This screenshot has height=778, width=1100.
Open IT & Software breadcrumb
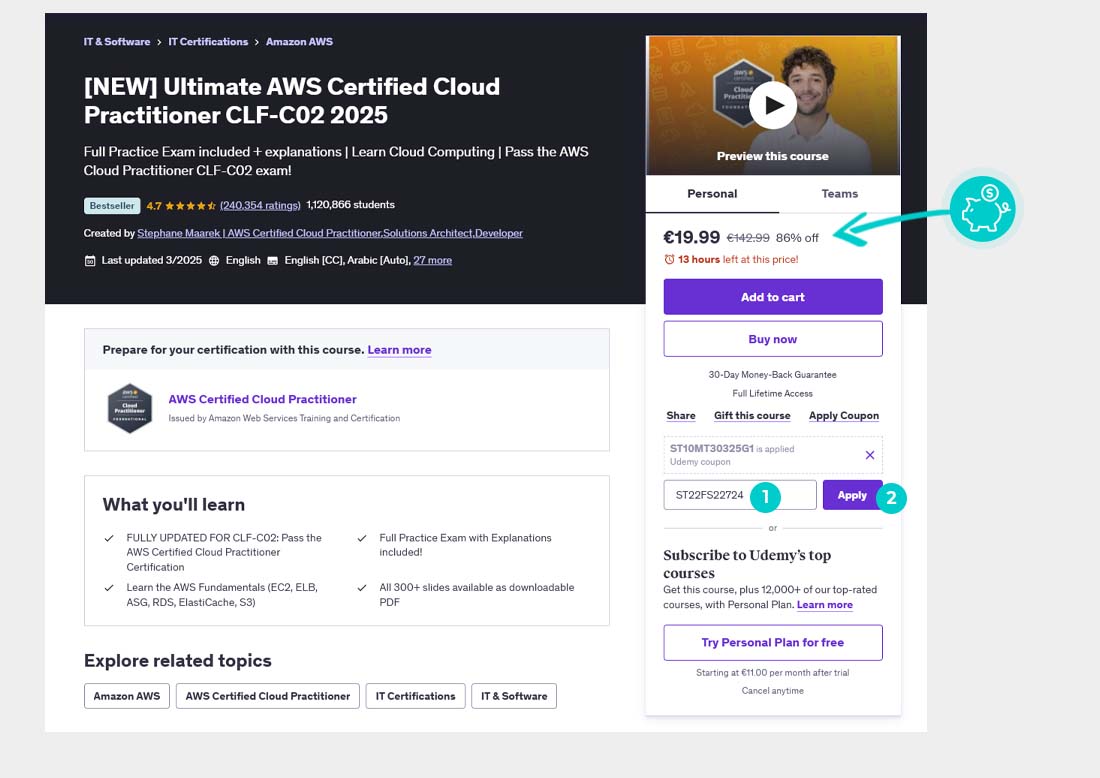tap(116, 41)
